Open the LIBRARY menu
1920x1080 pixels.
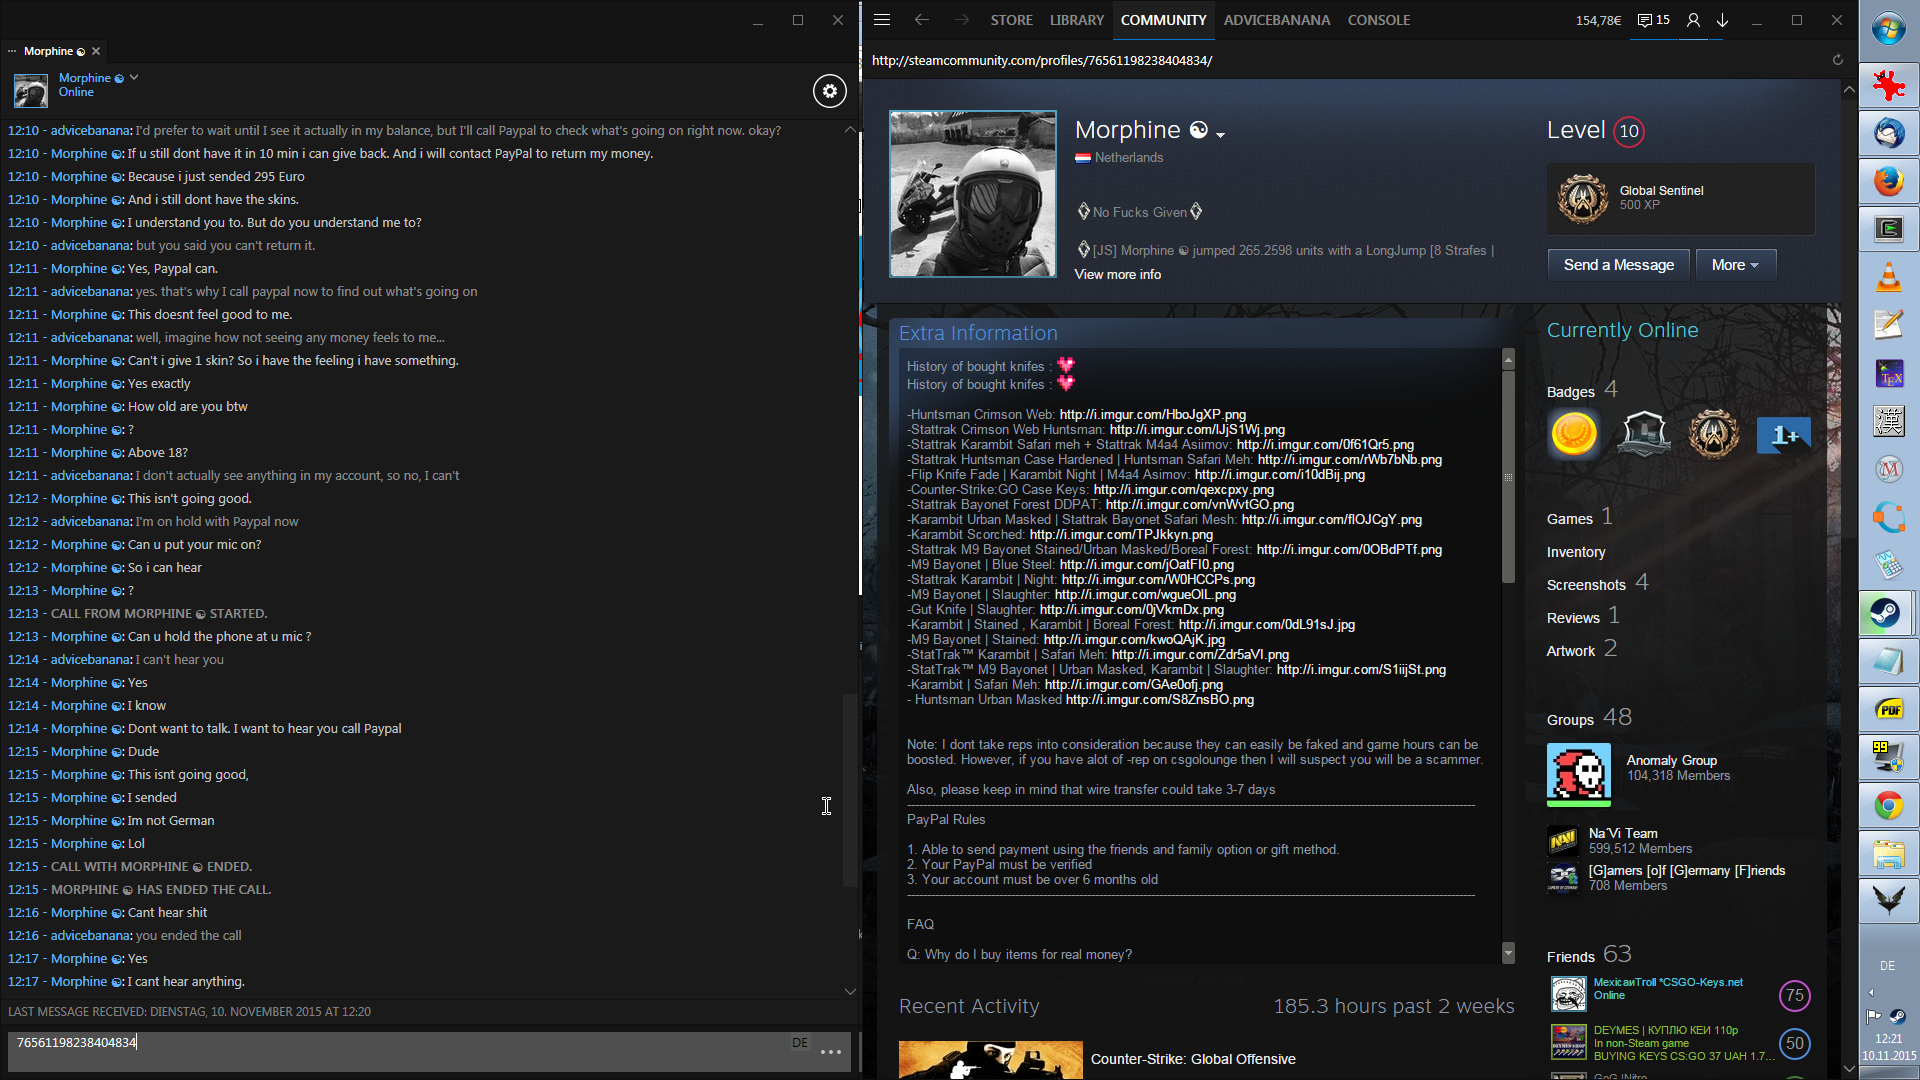(x=1076, y=20)
